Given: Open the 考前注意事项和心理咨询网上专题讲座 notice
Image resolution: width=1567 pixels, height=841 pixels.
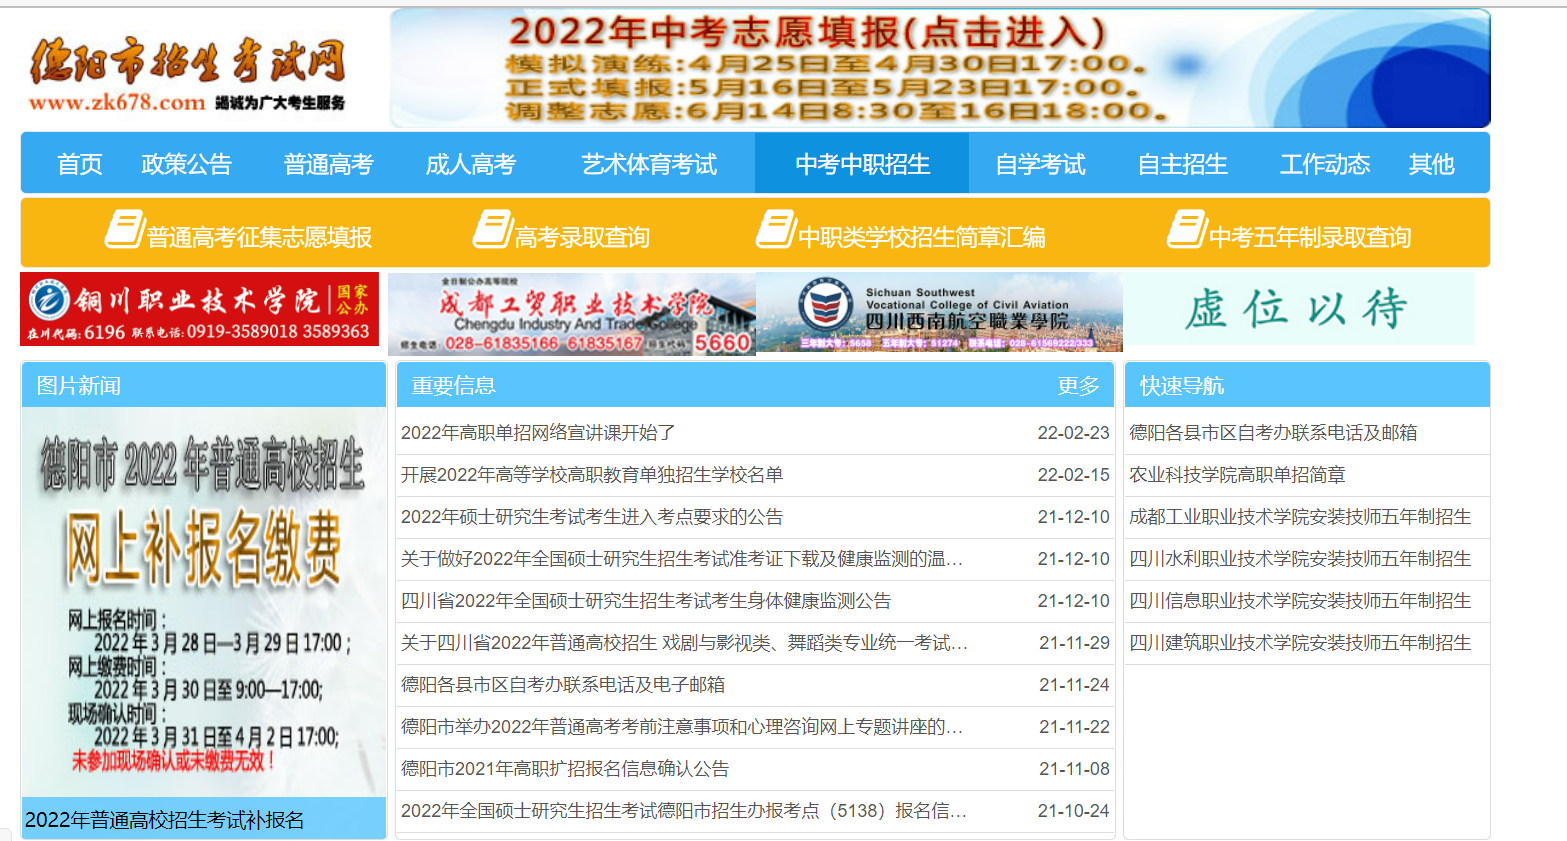Looking at the screenshot, I should (x=682, y=727).
